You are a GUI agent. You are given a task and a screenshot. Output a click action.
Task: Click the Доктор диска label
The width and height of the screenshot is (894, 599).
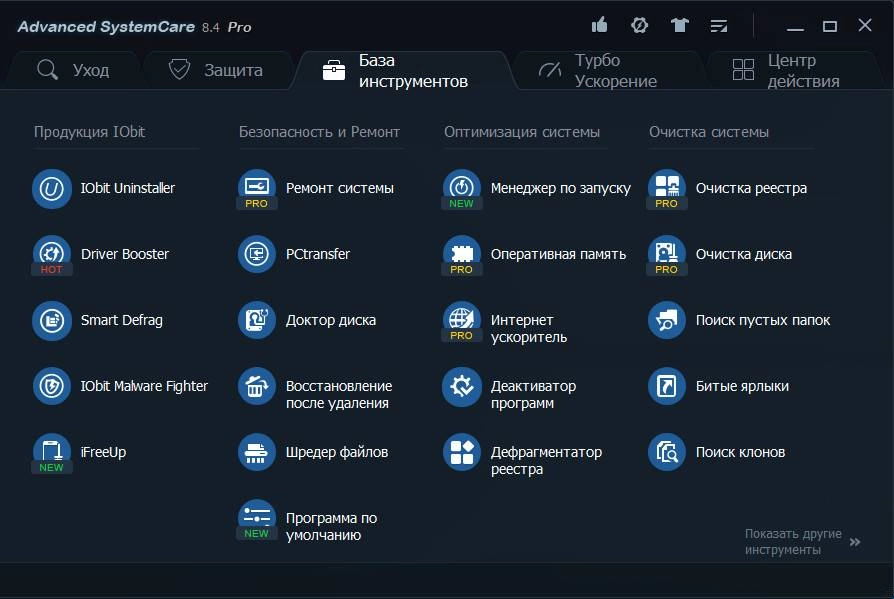pyautogui.click(x=331, y=320)
